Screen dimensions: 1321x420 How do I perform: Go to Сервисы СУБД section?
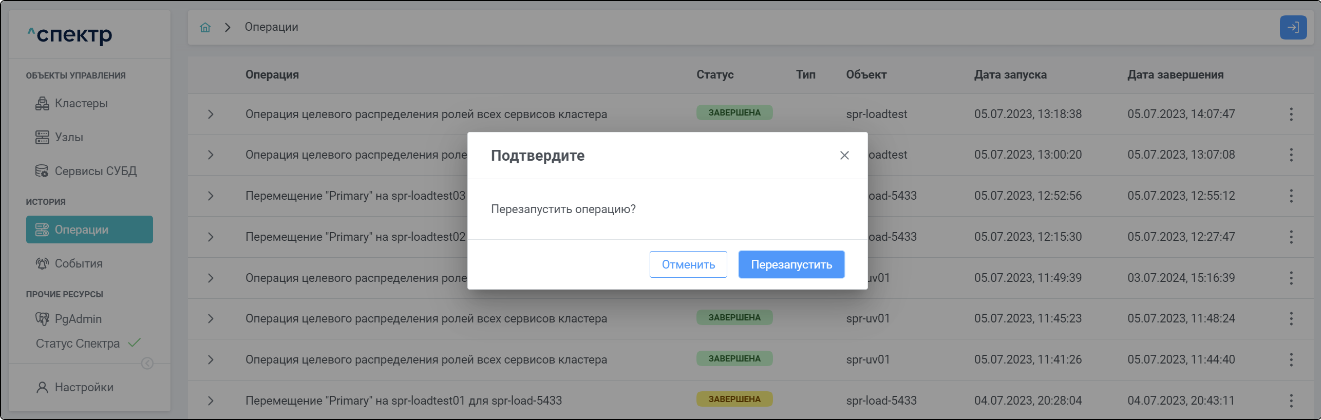pos(94,171)
